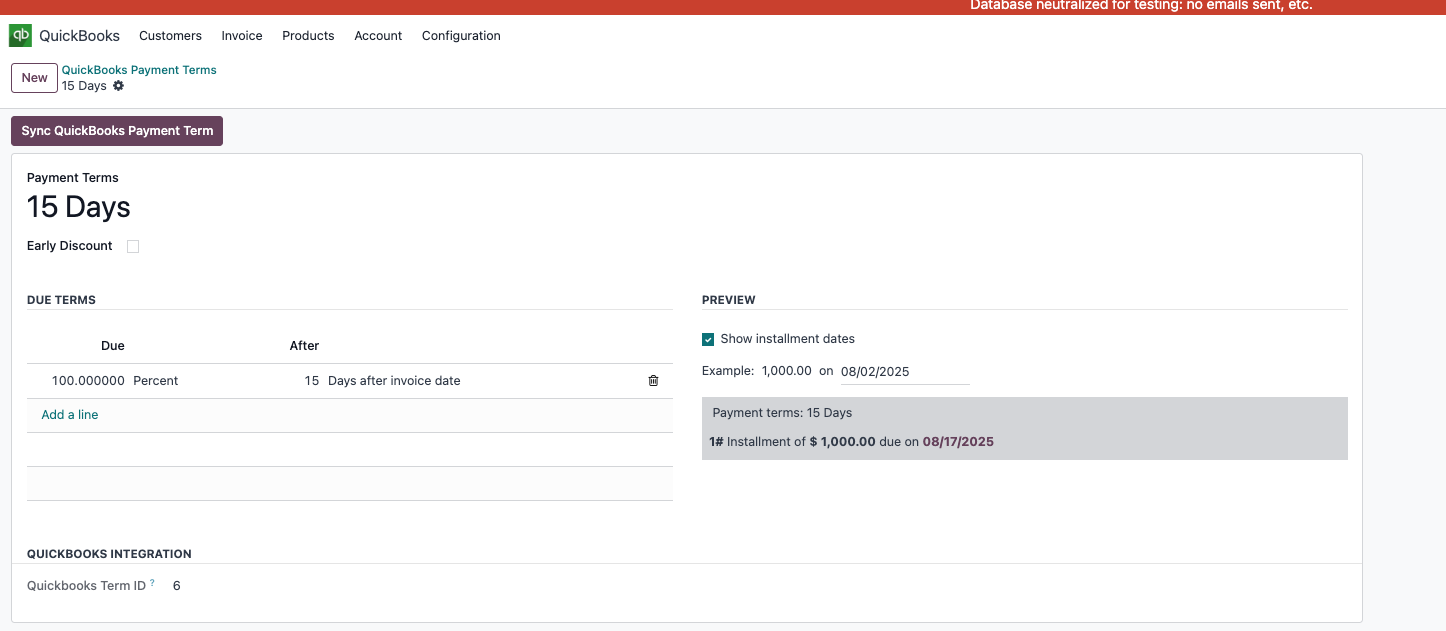
Task: Delete the 100 Percent due term line
Action: pyautogui.click(x=653, y=381)
